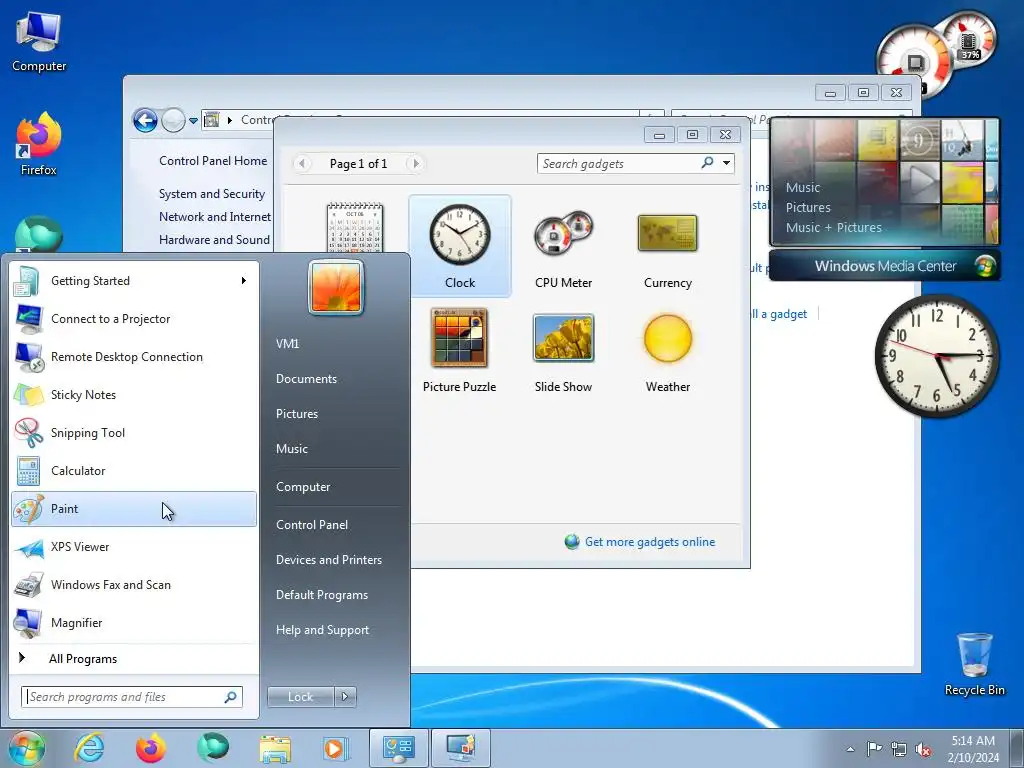Expand All Programs list
Screen dimensions: 1024x768
pyautogui.click(x=134, y=658)
